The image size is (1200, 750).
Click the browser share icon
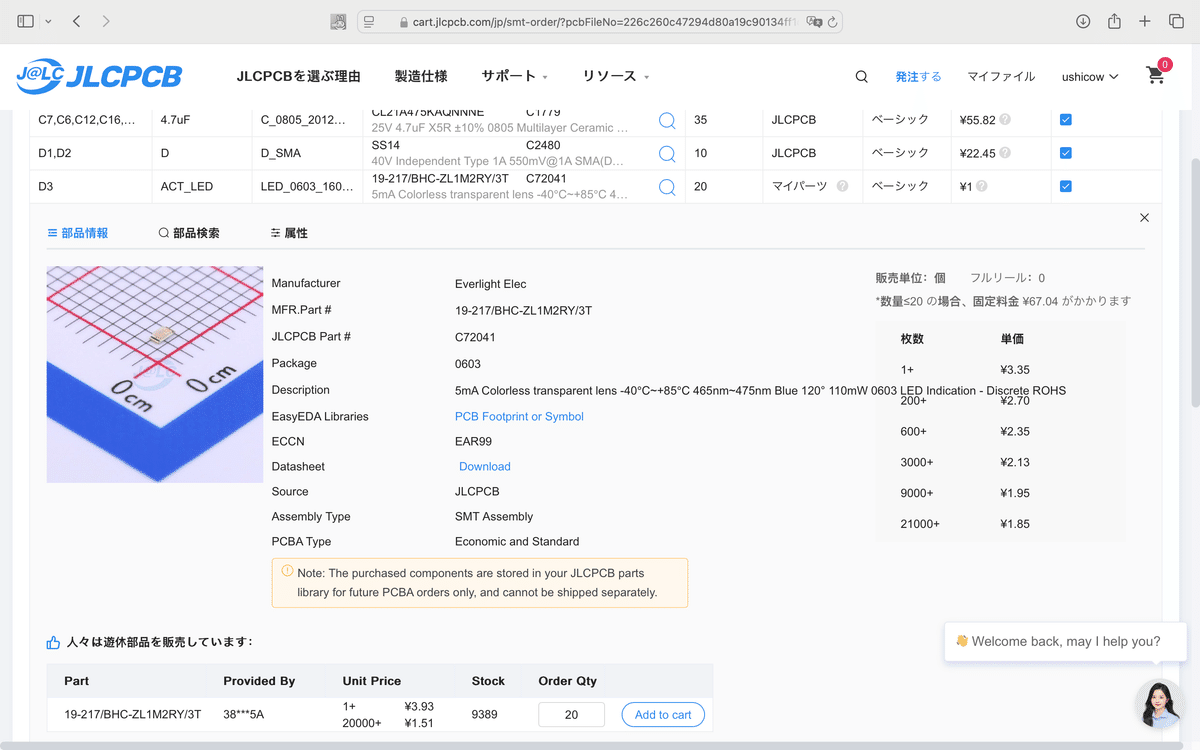click(x=1114, y=20)
